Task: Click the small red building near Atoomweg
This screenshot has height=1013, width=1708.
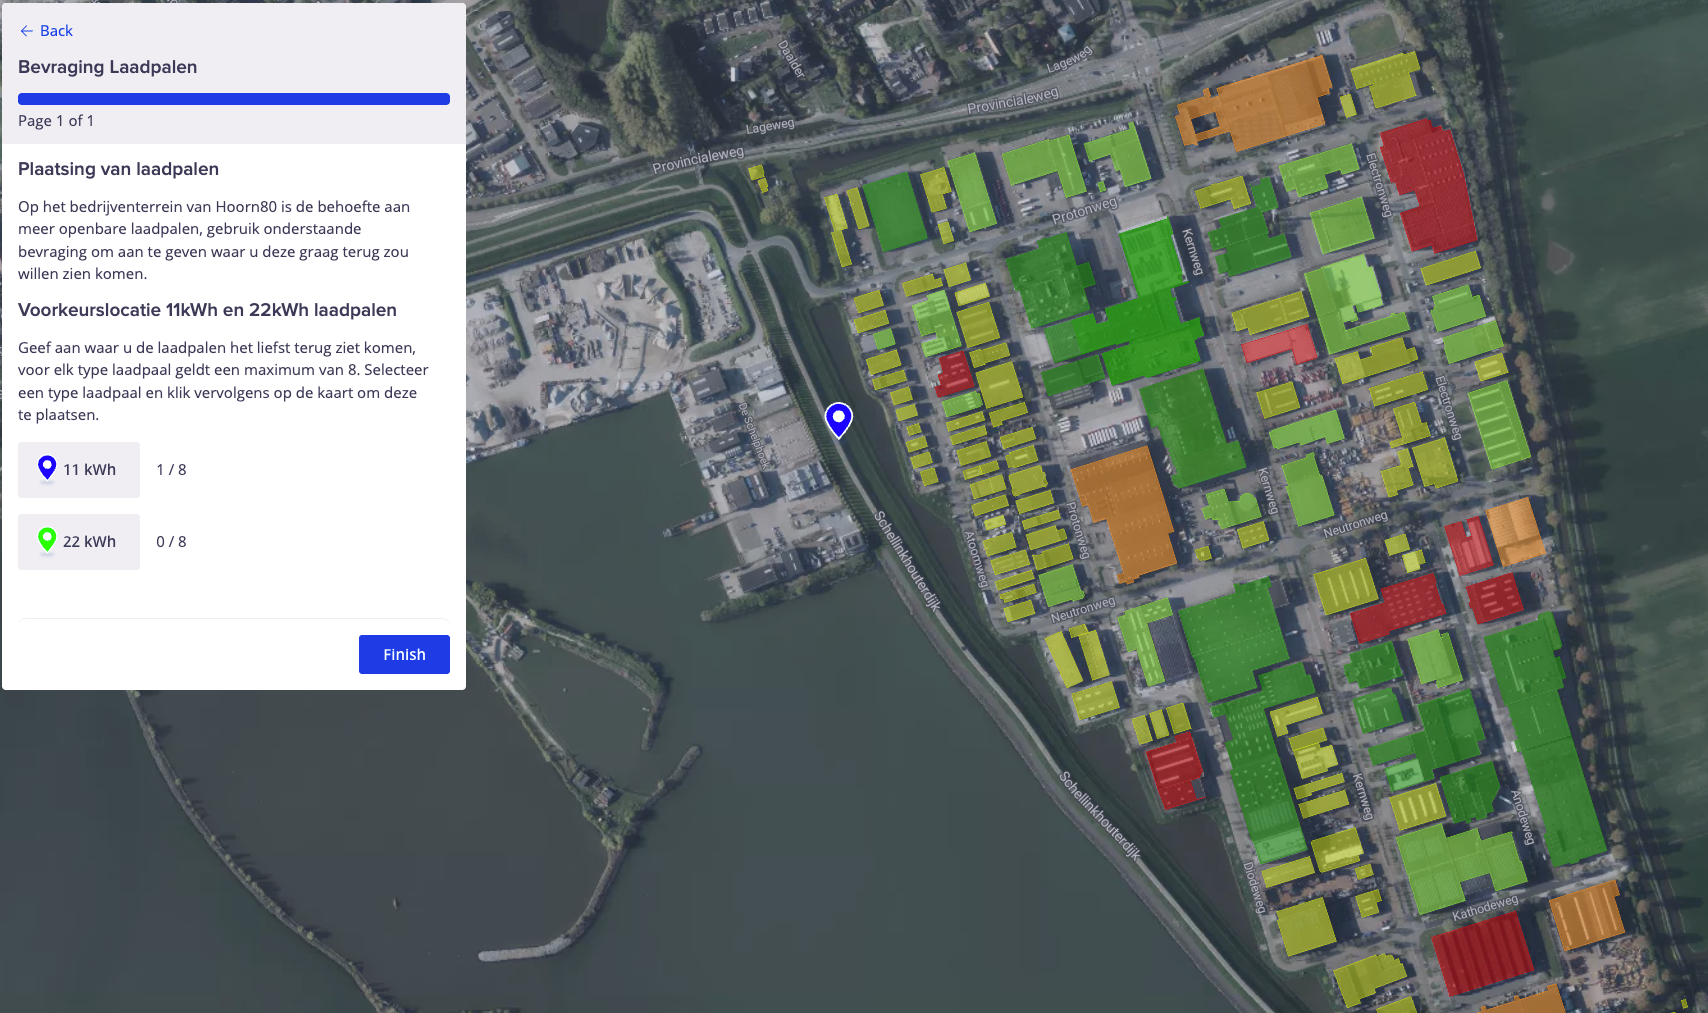Action: tap(953, 373)
